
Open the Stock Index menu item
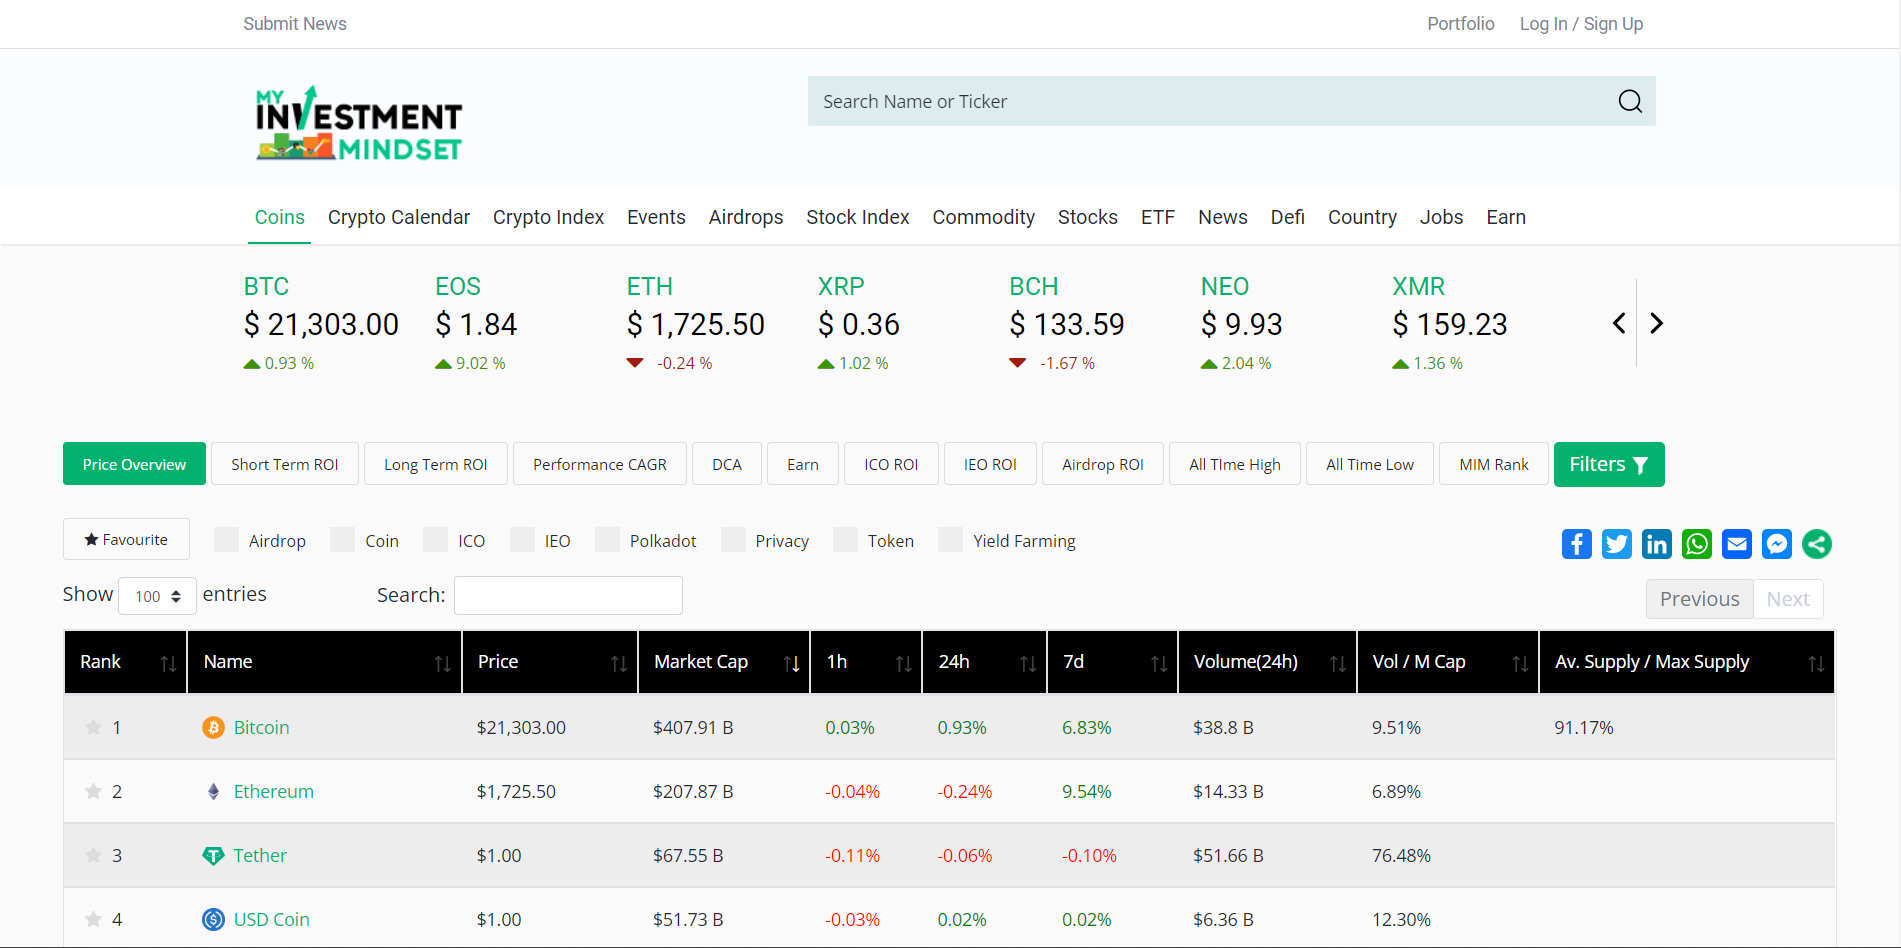(x=858, y=217)
